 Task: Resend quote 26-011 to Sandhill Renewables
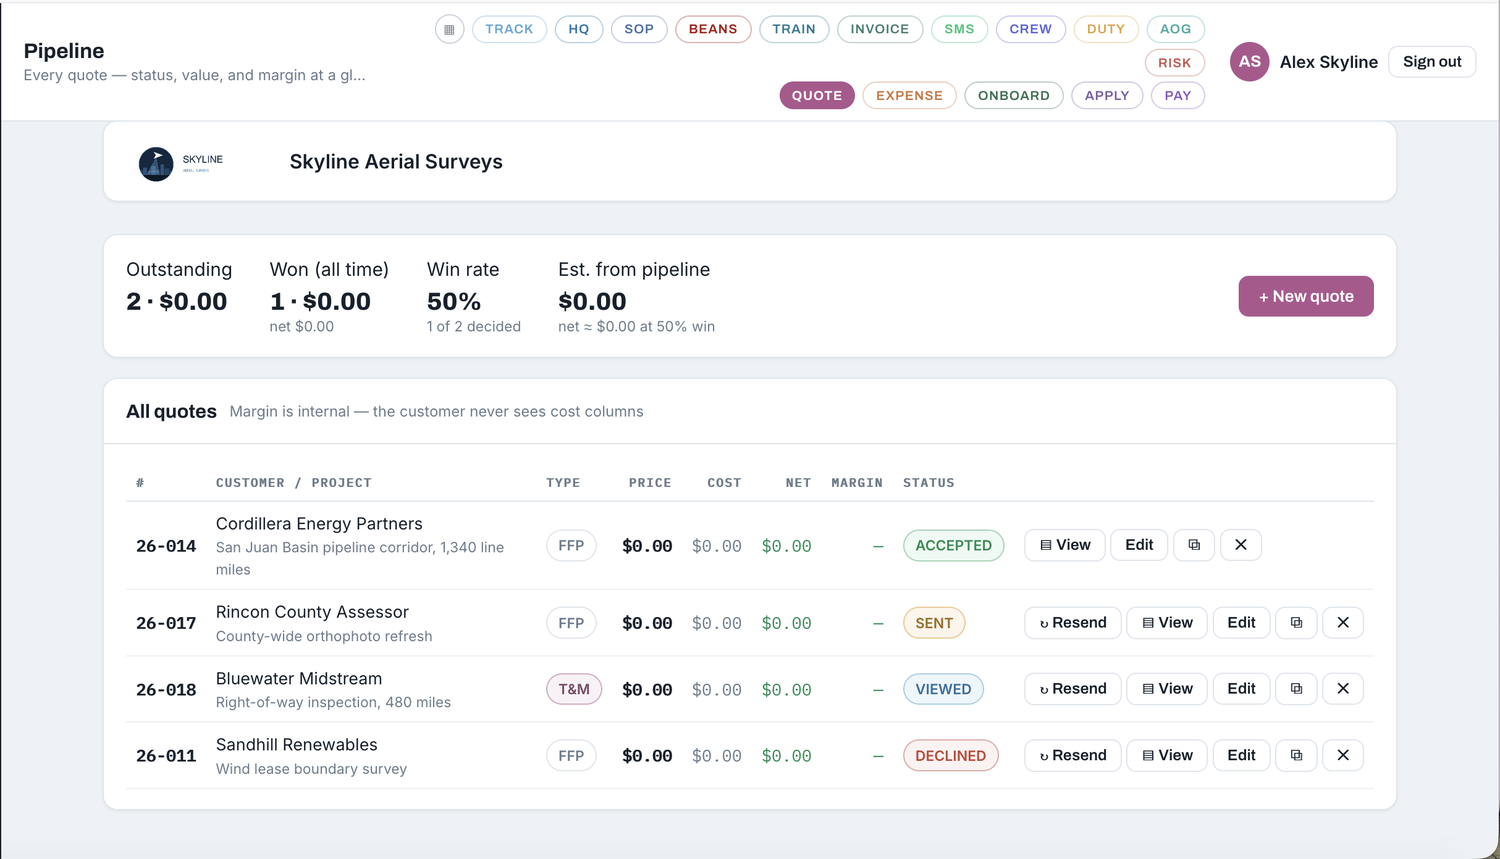[1073, 756]
